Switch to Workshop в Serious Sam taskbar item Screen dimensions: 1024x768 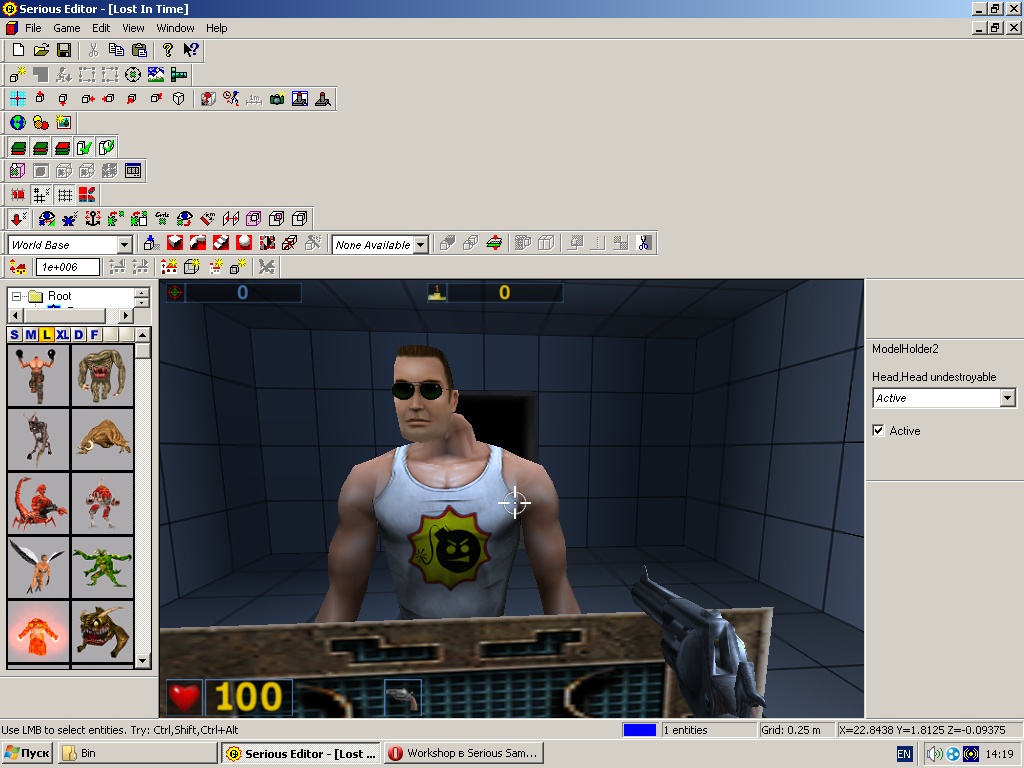(x=464, y=754)
